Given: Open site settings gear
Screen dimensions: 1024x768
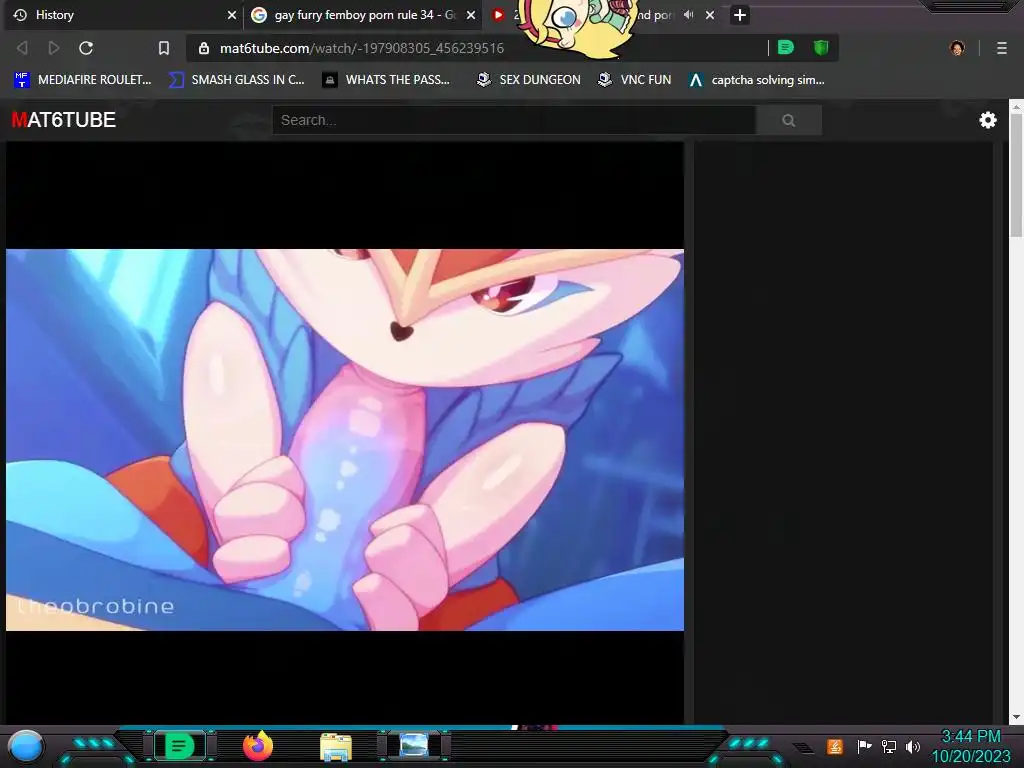Looking at the screenshot, I should coord(987,120).
